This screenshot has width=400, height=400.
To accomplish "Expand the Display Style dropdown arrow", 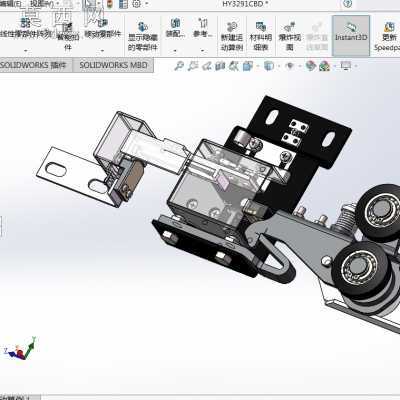I will pyautogui.click(x=279, y=66).
